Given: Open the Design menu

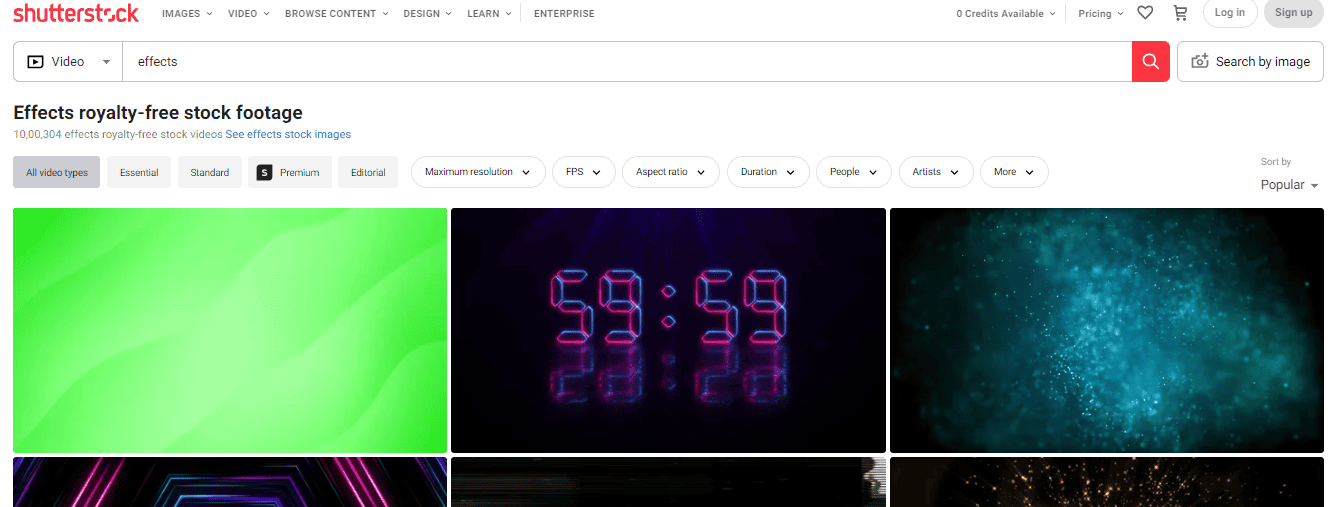Looking at the screenshot, I should pos(427,13).
